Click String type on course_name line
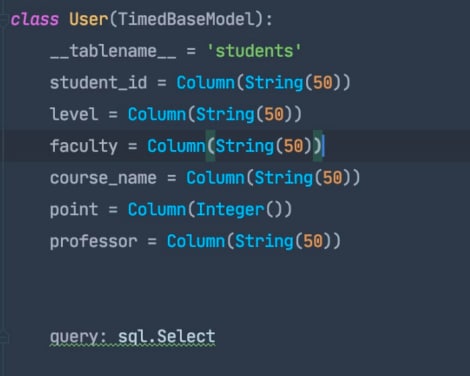Screen dimensions: 470x376 284,178
